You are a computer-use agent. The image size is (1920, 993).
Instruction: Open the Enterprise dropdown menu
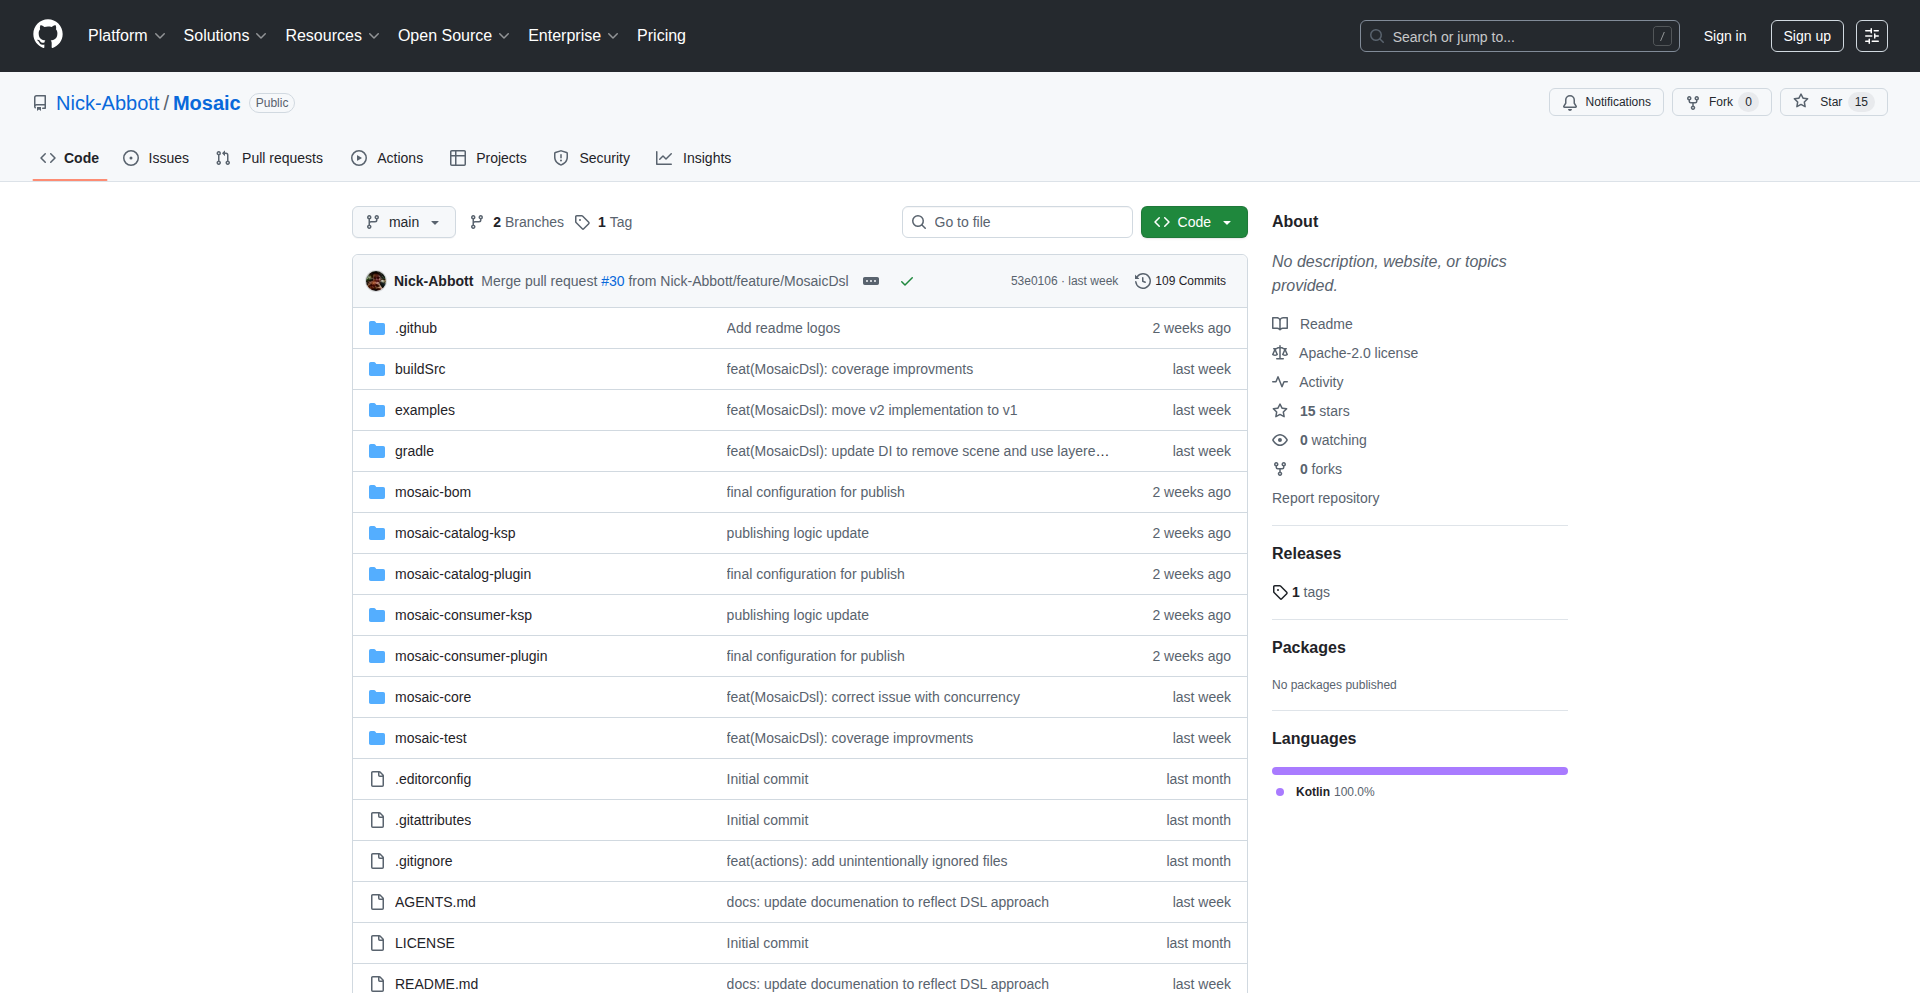pyautogui.click(x=573, y=35)
